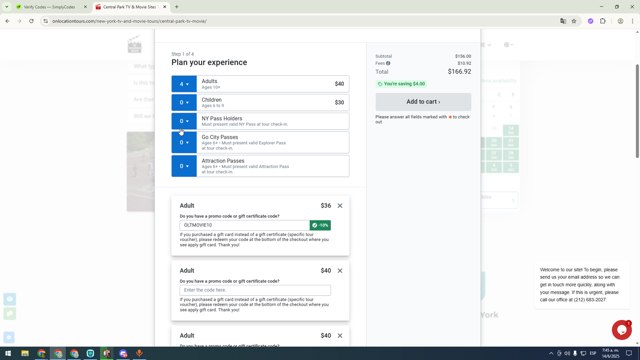Open the tab search dropdown arrow
Image resolution: width=640 pixels, height=360 pixels.
coord(7,7)
